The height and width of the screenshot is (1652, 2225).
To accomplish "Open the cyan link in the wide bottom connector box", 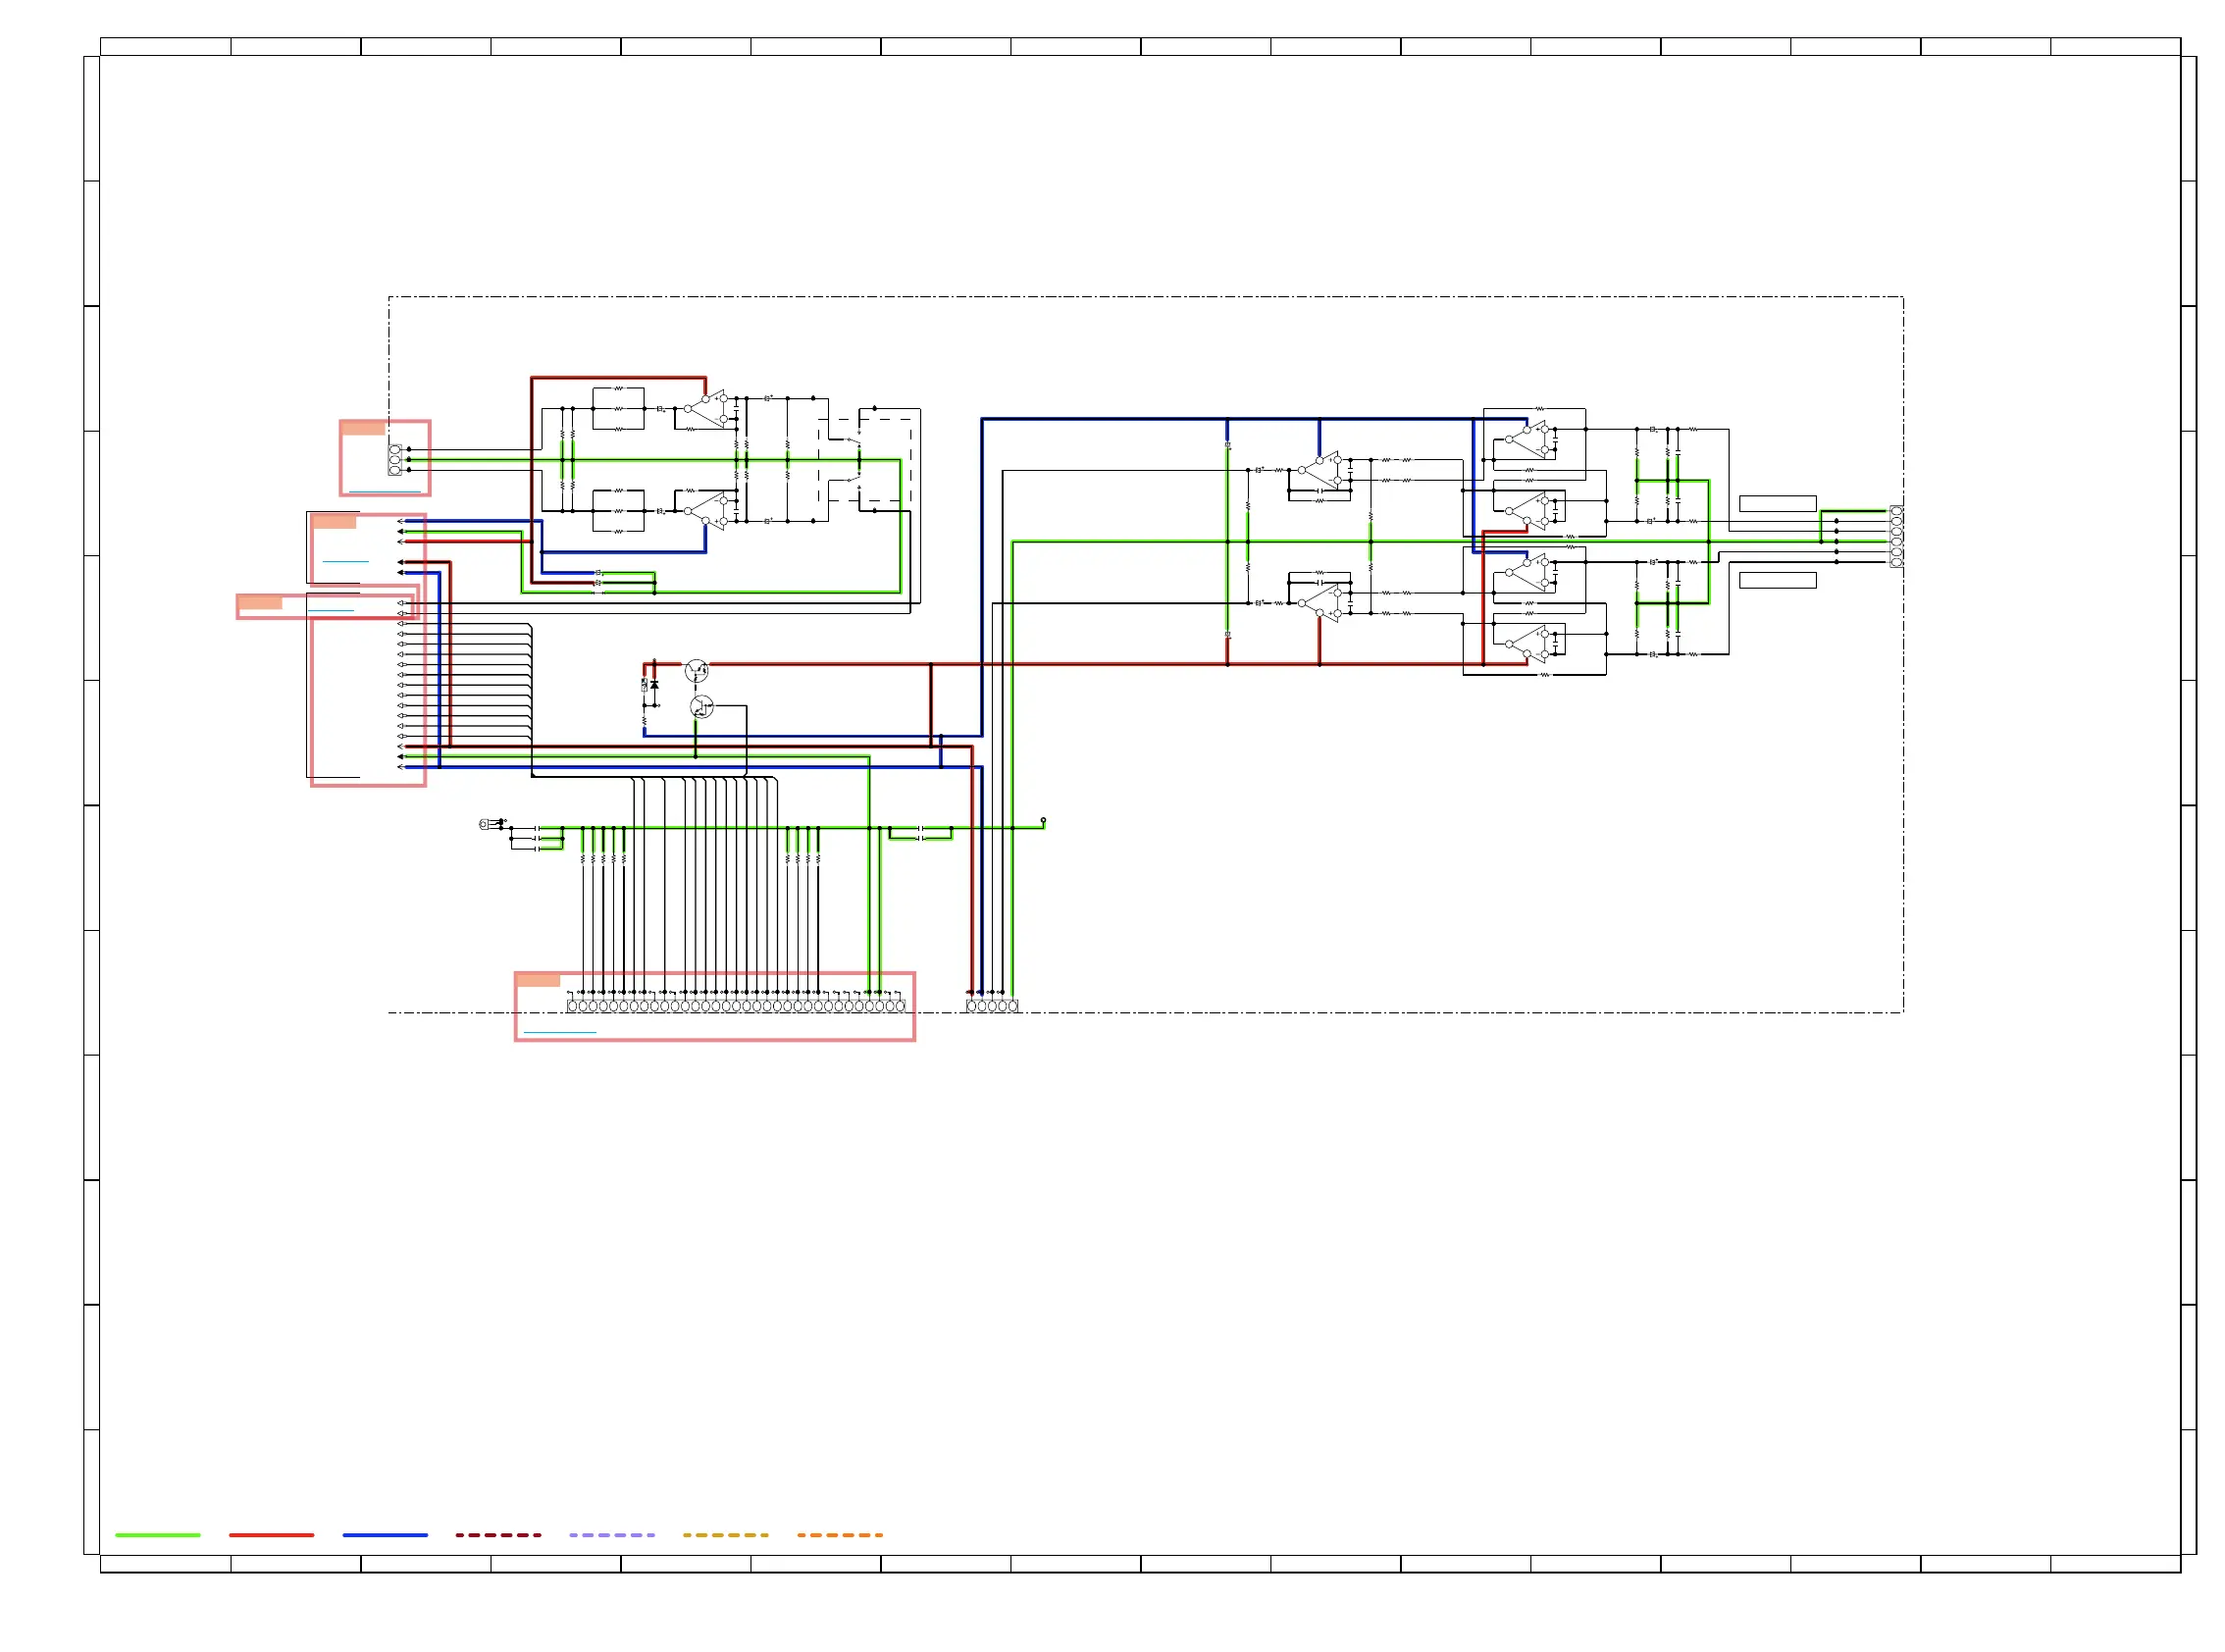I will pos(559,1032).
